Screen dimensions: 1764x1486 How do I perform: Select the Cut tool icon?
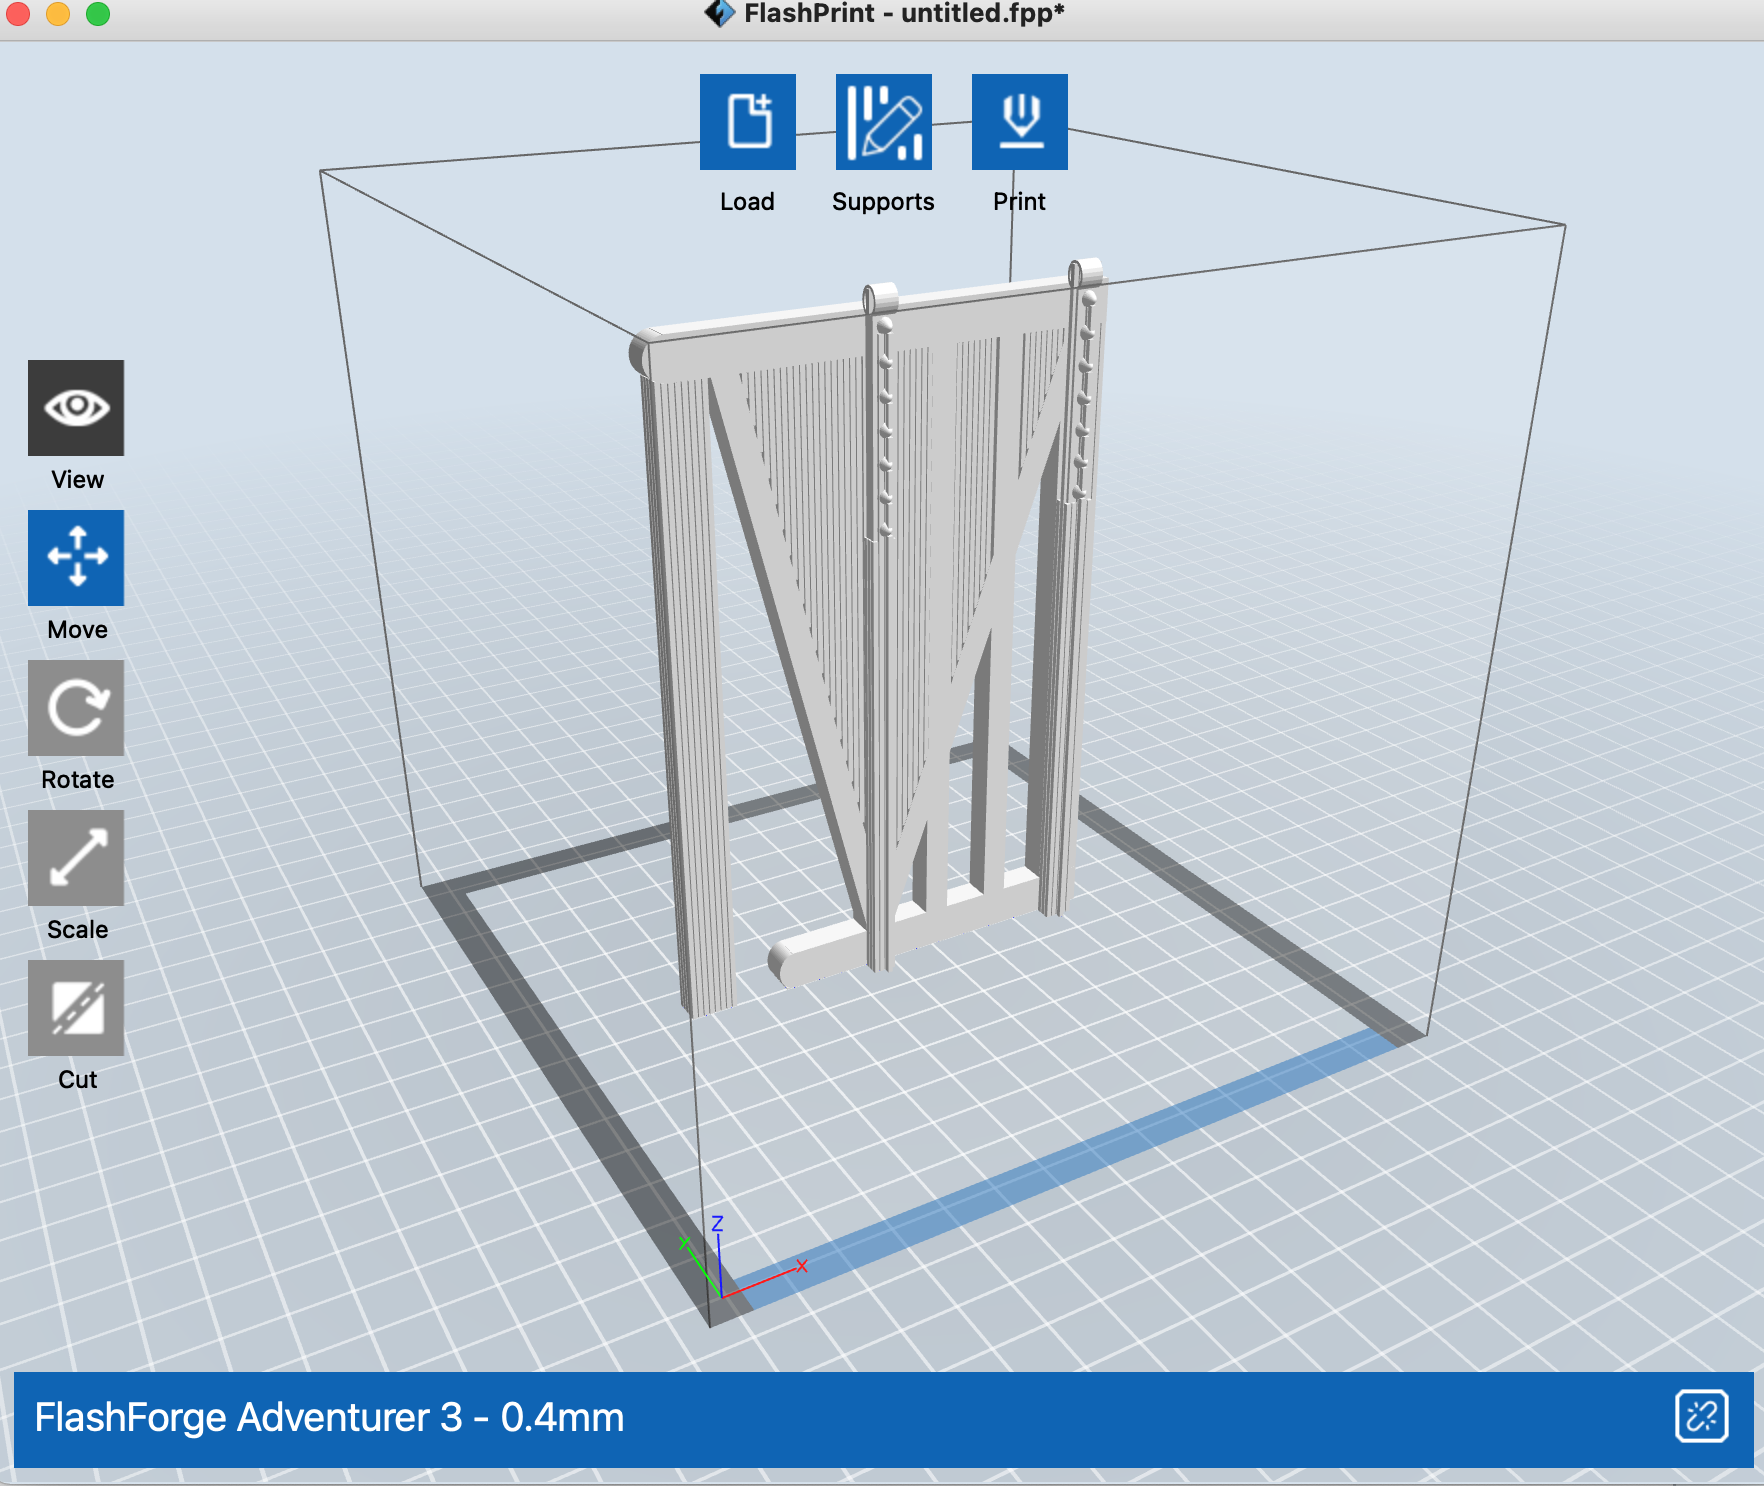76,1008
